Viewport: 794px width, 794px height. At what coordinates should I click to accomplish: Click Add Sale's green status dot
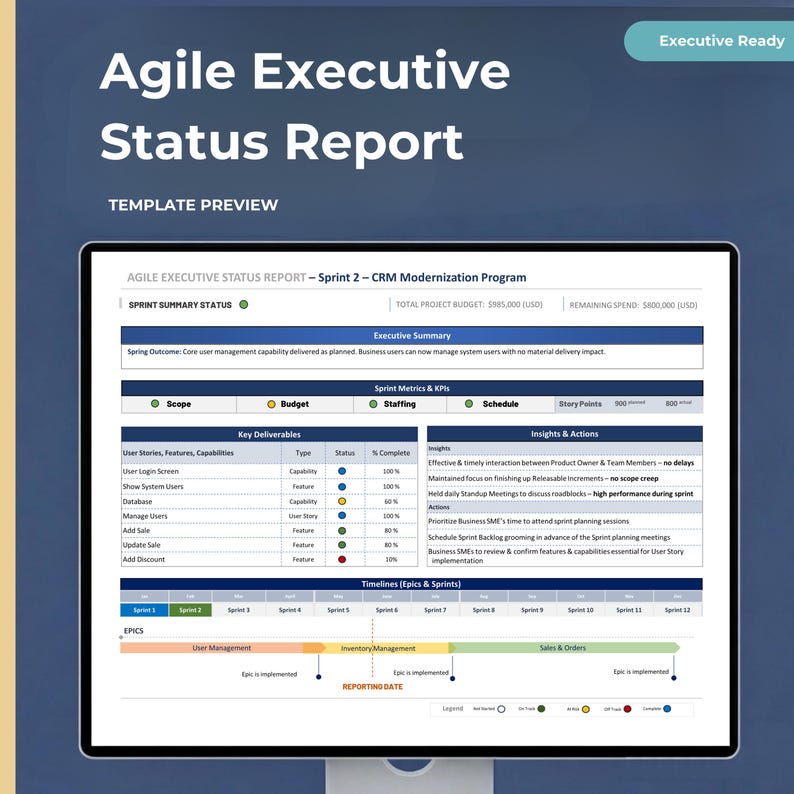(342, 531)
